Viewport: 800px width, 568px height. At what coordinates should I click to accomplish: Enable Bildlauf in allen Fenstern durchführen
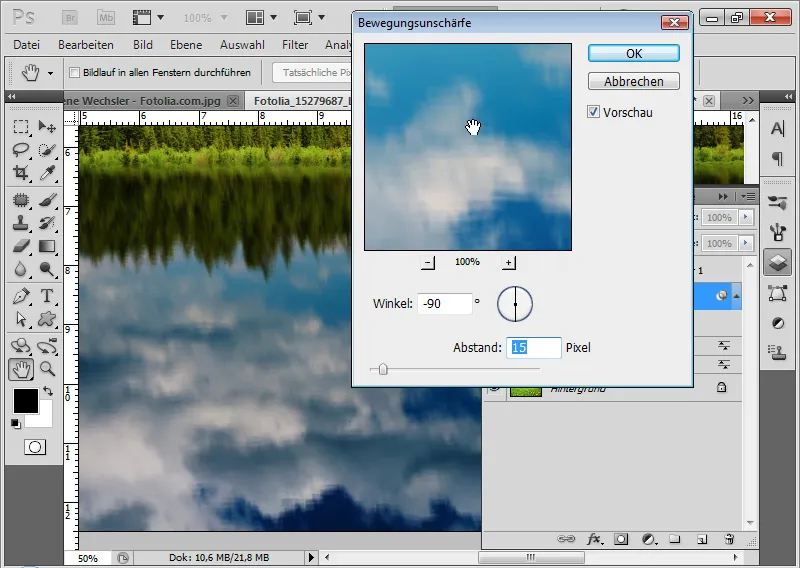click(x=74, y=72)
